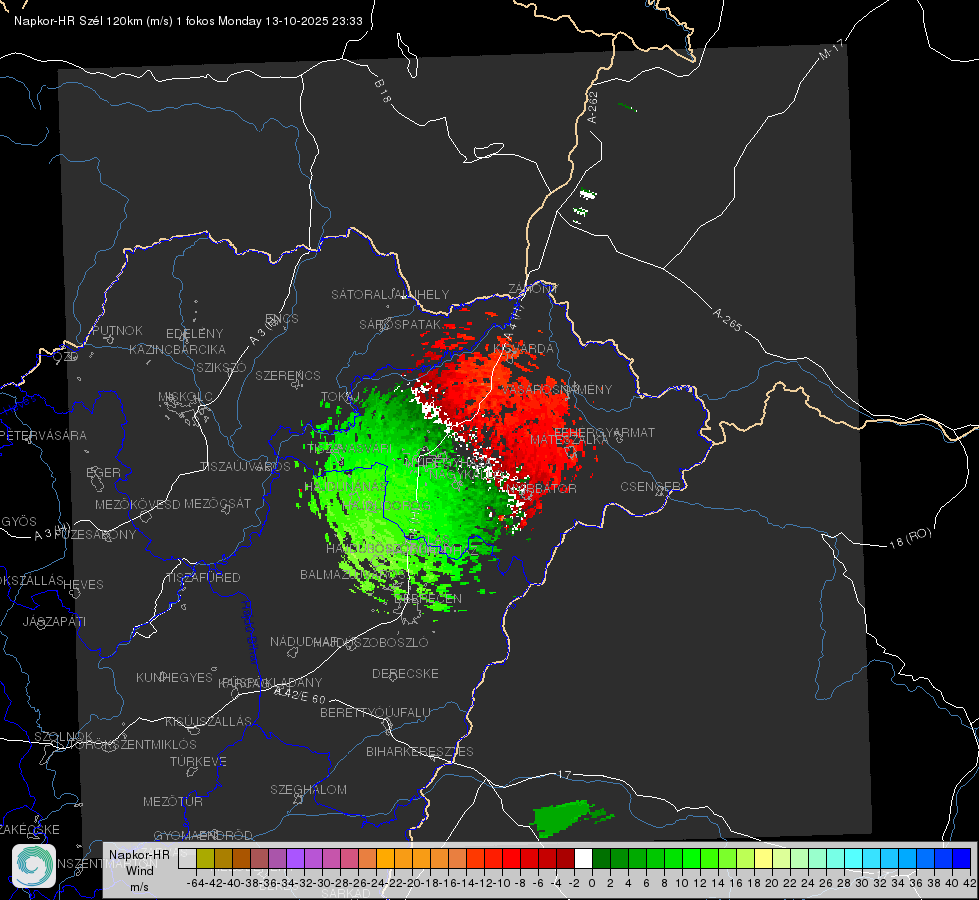979x900 pixels.
Task: Click the PÉTERVÁSÁRA city label
Action: tap(44, 435)
